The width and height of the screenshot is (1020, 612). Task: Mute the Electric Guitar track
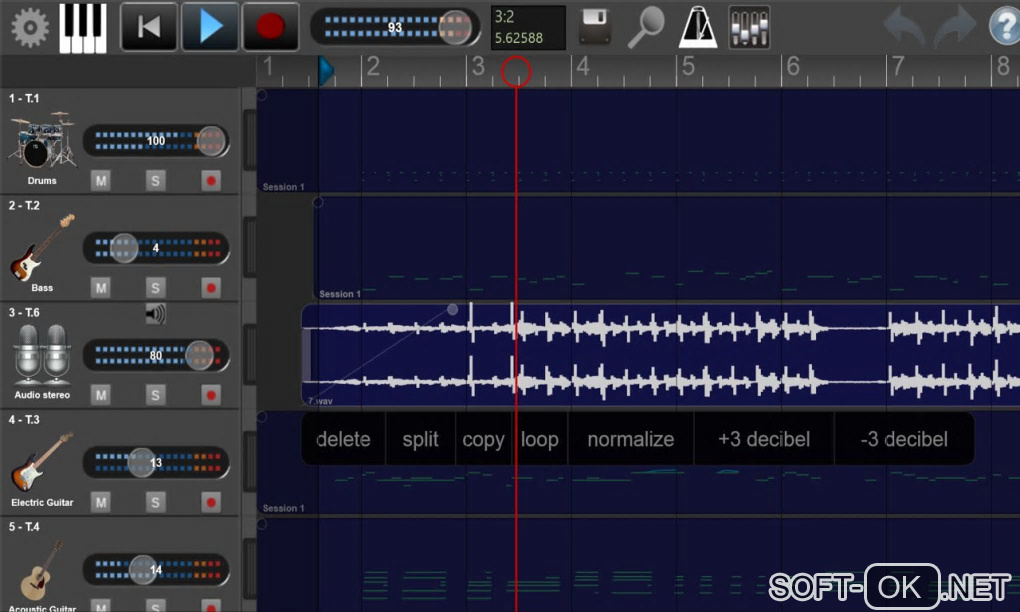[100, 502]
